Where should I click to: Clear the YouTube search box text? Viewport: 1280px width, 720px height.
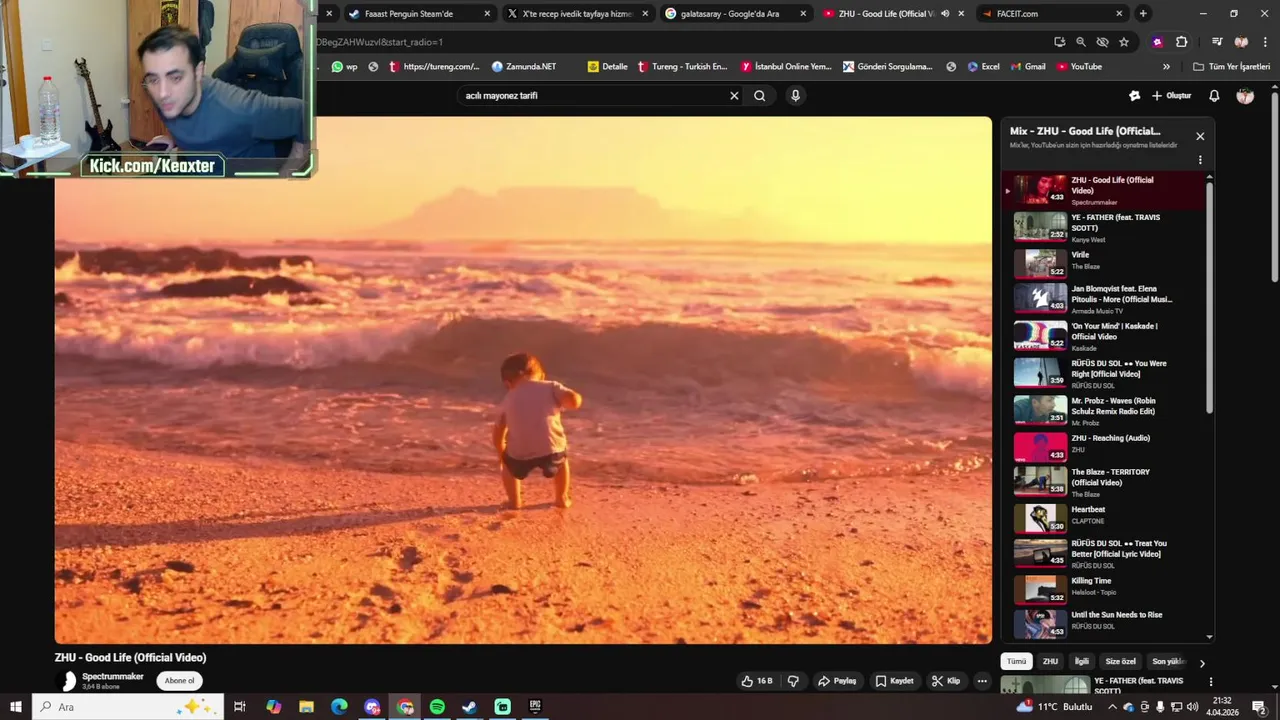[734, 96]
